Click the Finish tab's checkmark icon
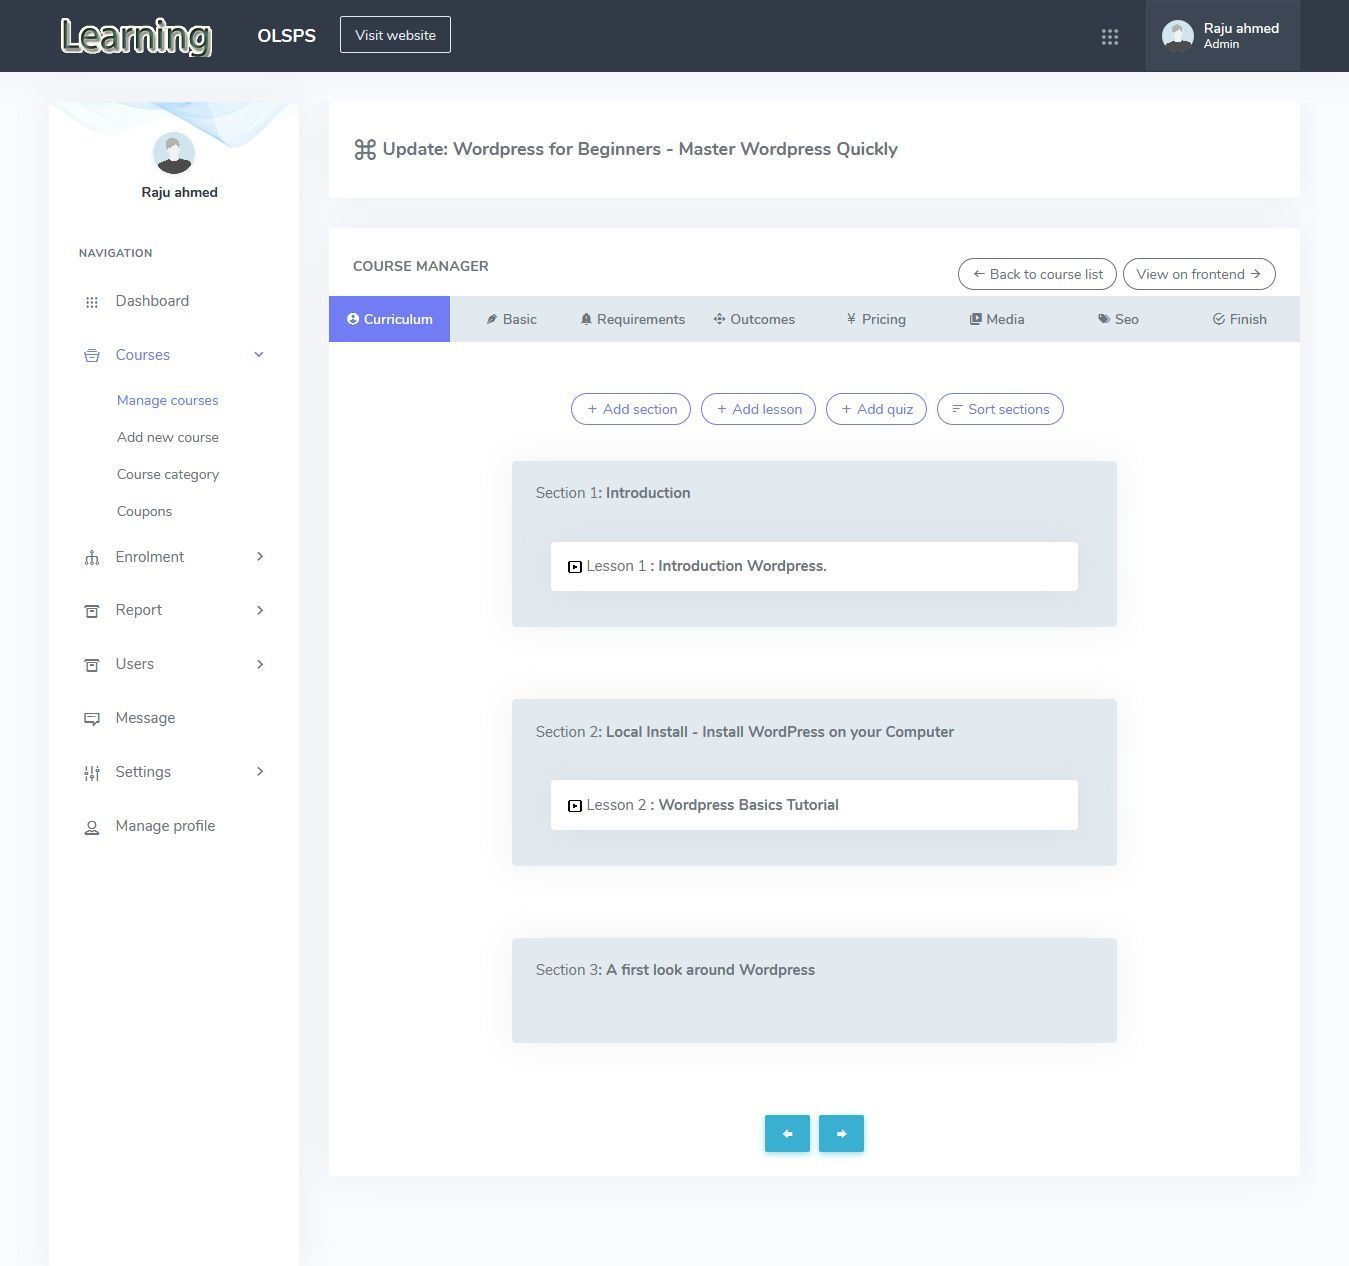The image size is (1349, 1266). (x=1219, y=319)
